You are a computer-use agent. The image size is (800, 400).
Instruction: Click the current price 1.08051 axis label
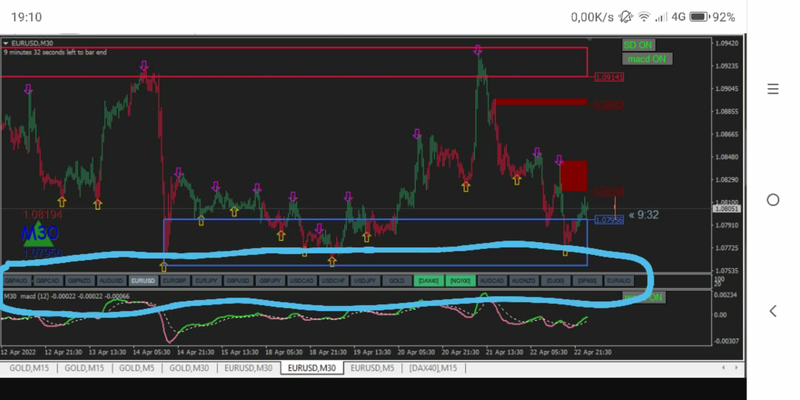point(728,209)
